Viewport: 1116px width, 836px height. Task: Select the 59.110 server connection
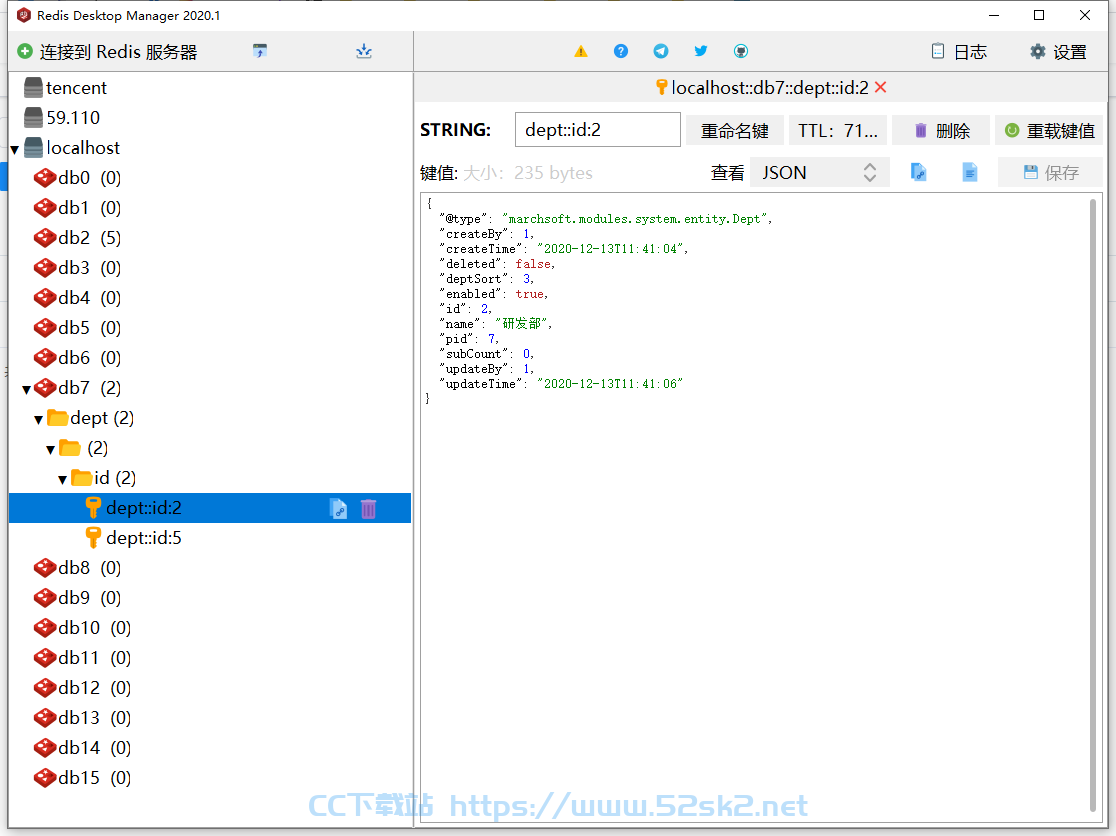coord(73,117)
